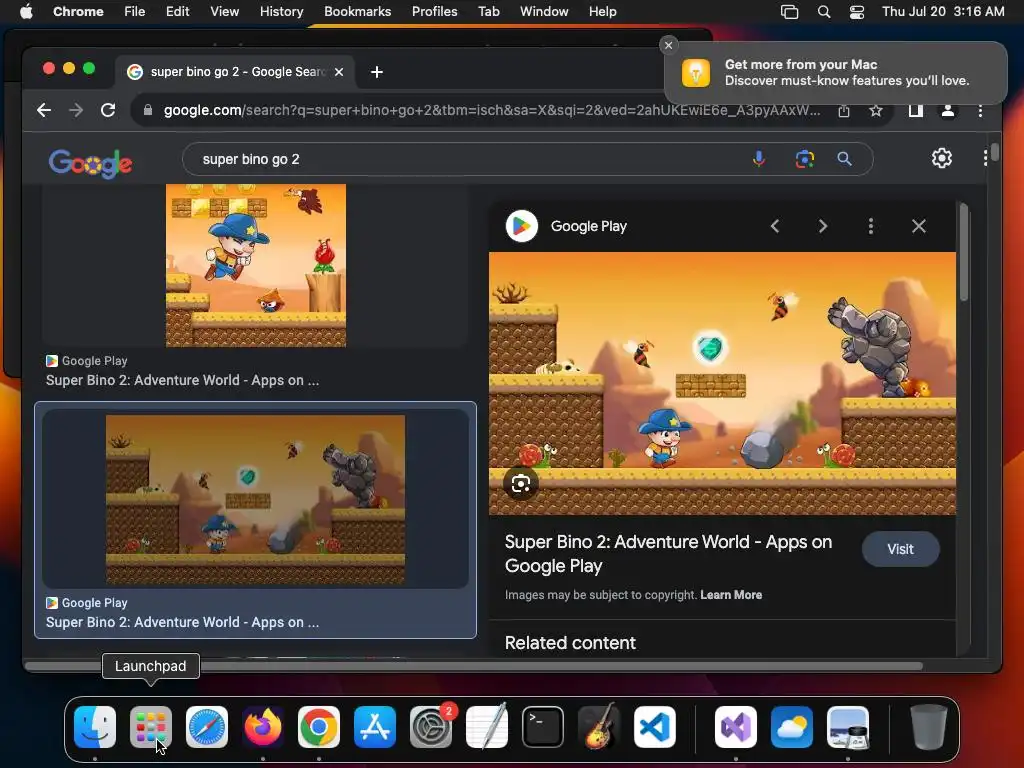
Task: Click the page vertical scrollbar thumb
Action: [x=994, y=152]
